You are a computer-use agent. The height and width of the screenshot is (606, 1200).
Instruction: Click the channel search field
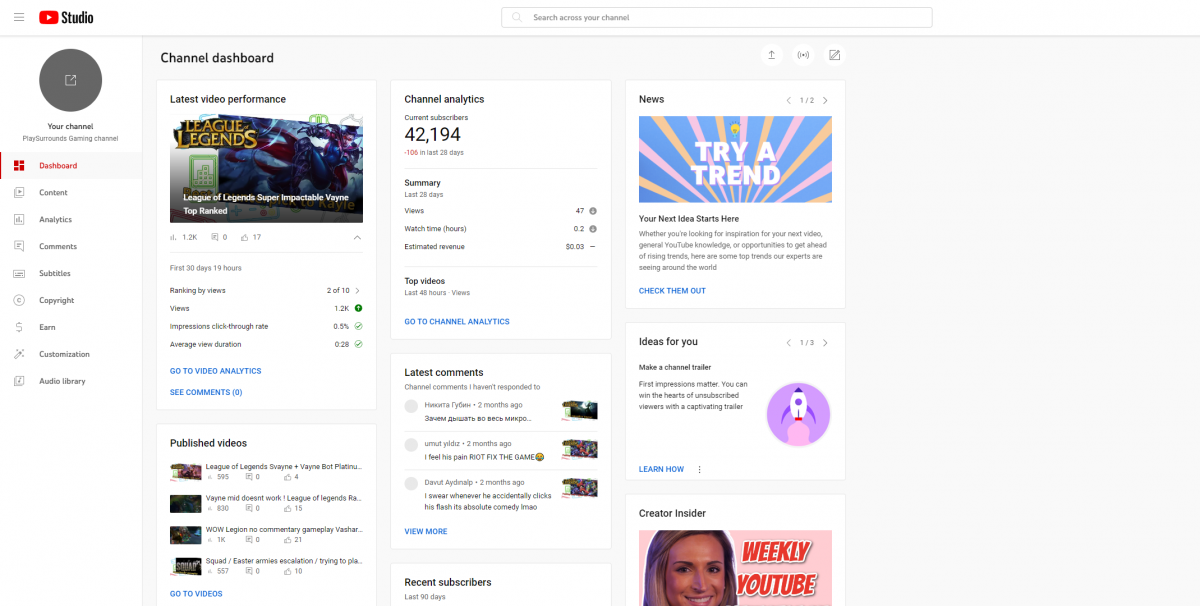click(716, 18)
